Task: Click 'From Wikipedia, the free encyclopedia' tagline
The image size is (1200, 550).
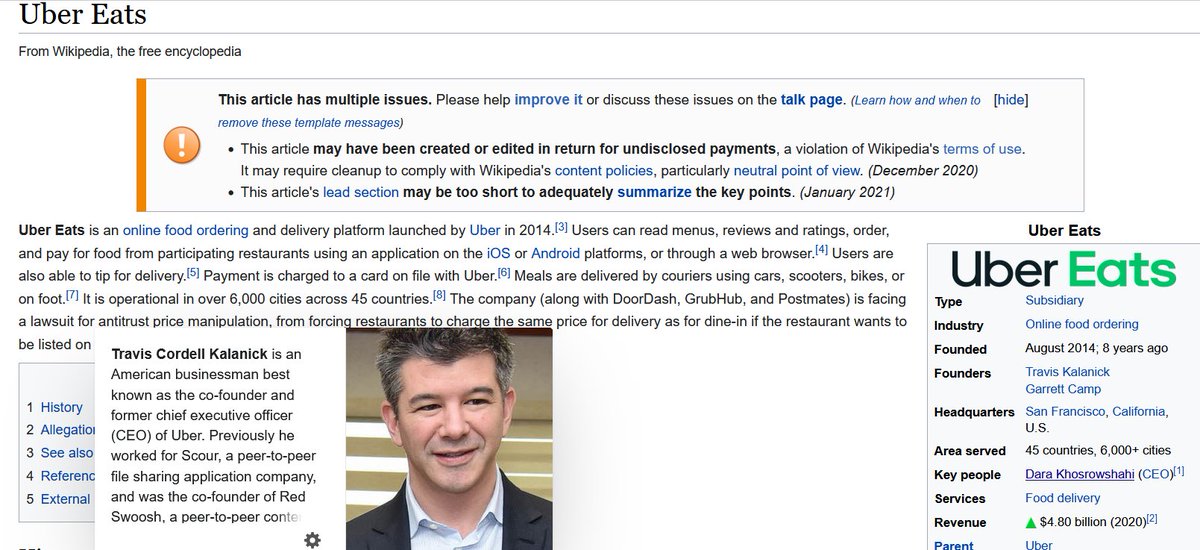Action: (129, 51)
